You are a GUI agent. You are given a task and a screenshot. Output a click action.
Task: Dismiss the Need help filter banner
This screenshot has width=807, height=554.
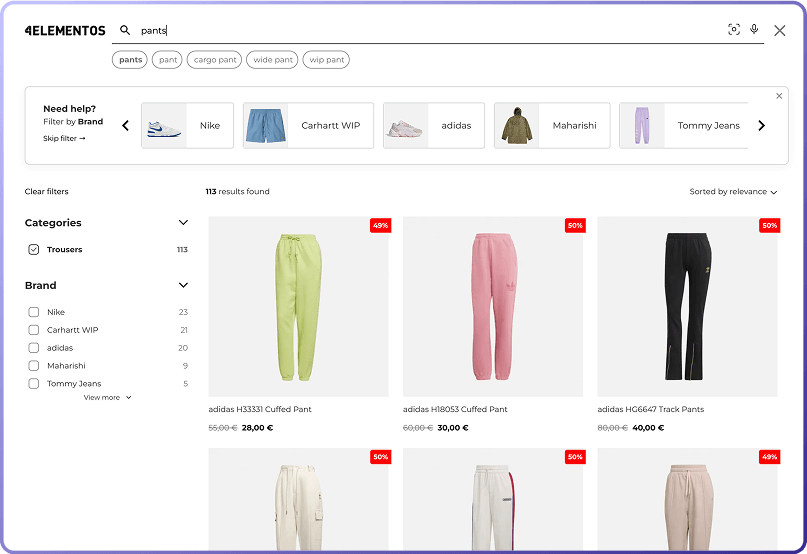(779, 96)
